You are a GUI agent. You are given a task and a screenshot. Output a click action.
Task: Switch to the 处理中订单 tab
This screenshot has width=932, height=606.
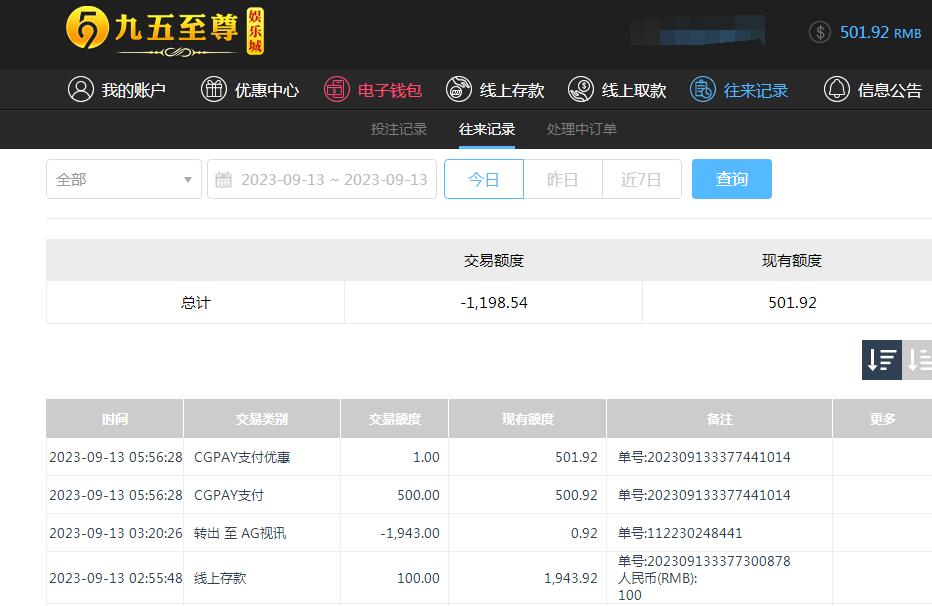tap(582, 129)
